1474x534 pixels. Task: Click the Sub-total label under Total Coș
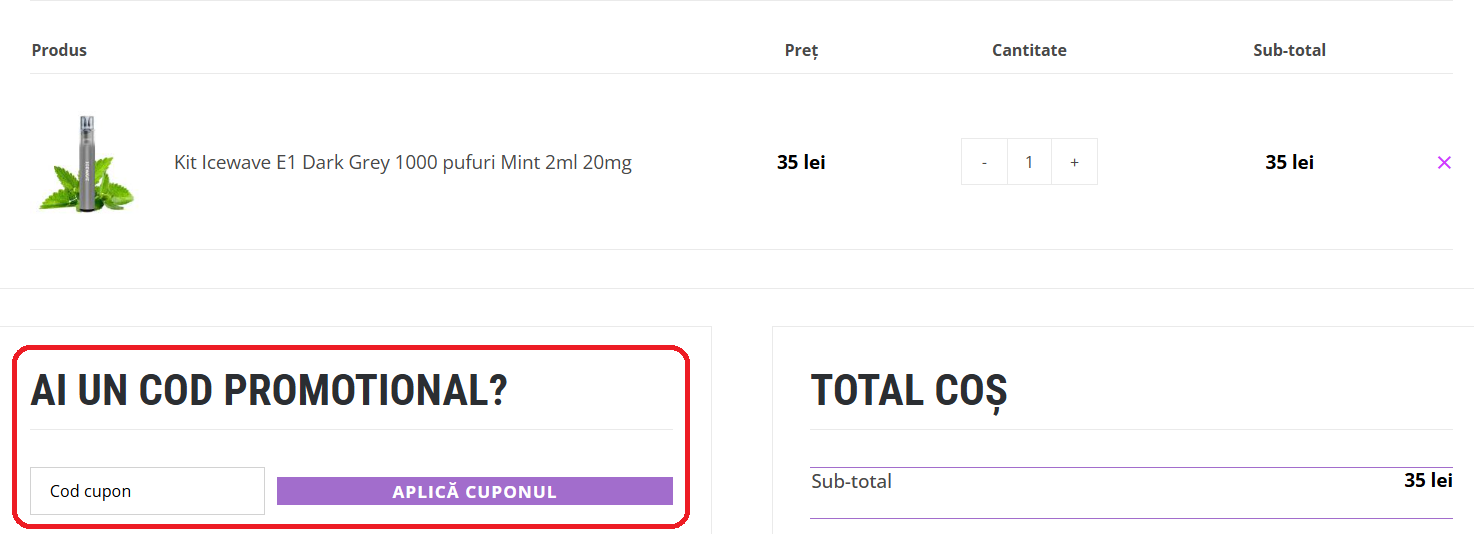[x=851, y=481]
